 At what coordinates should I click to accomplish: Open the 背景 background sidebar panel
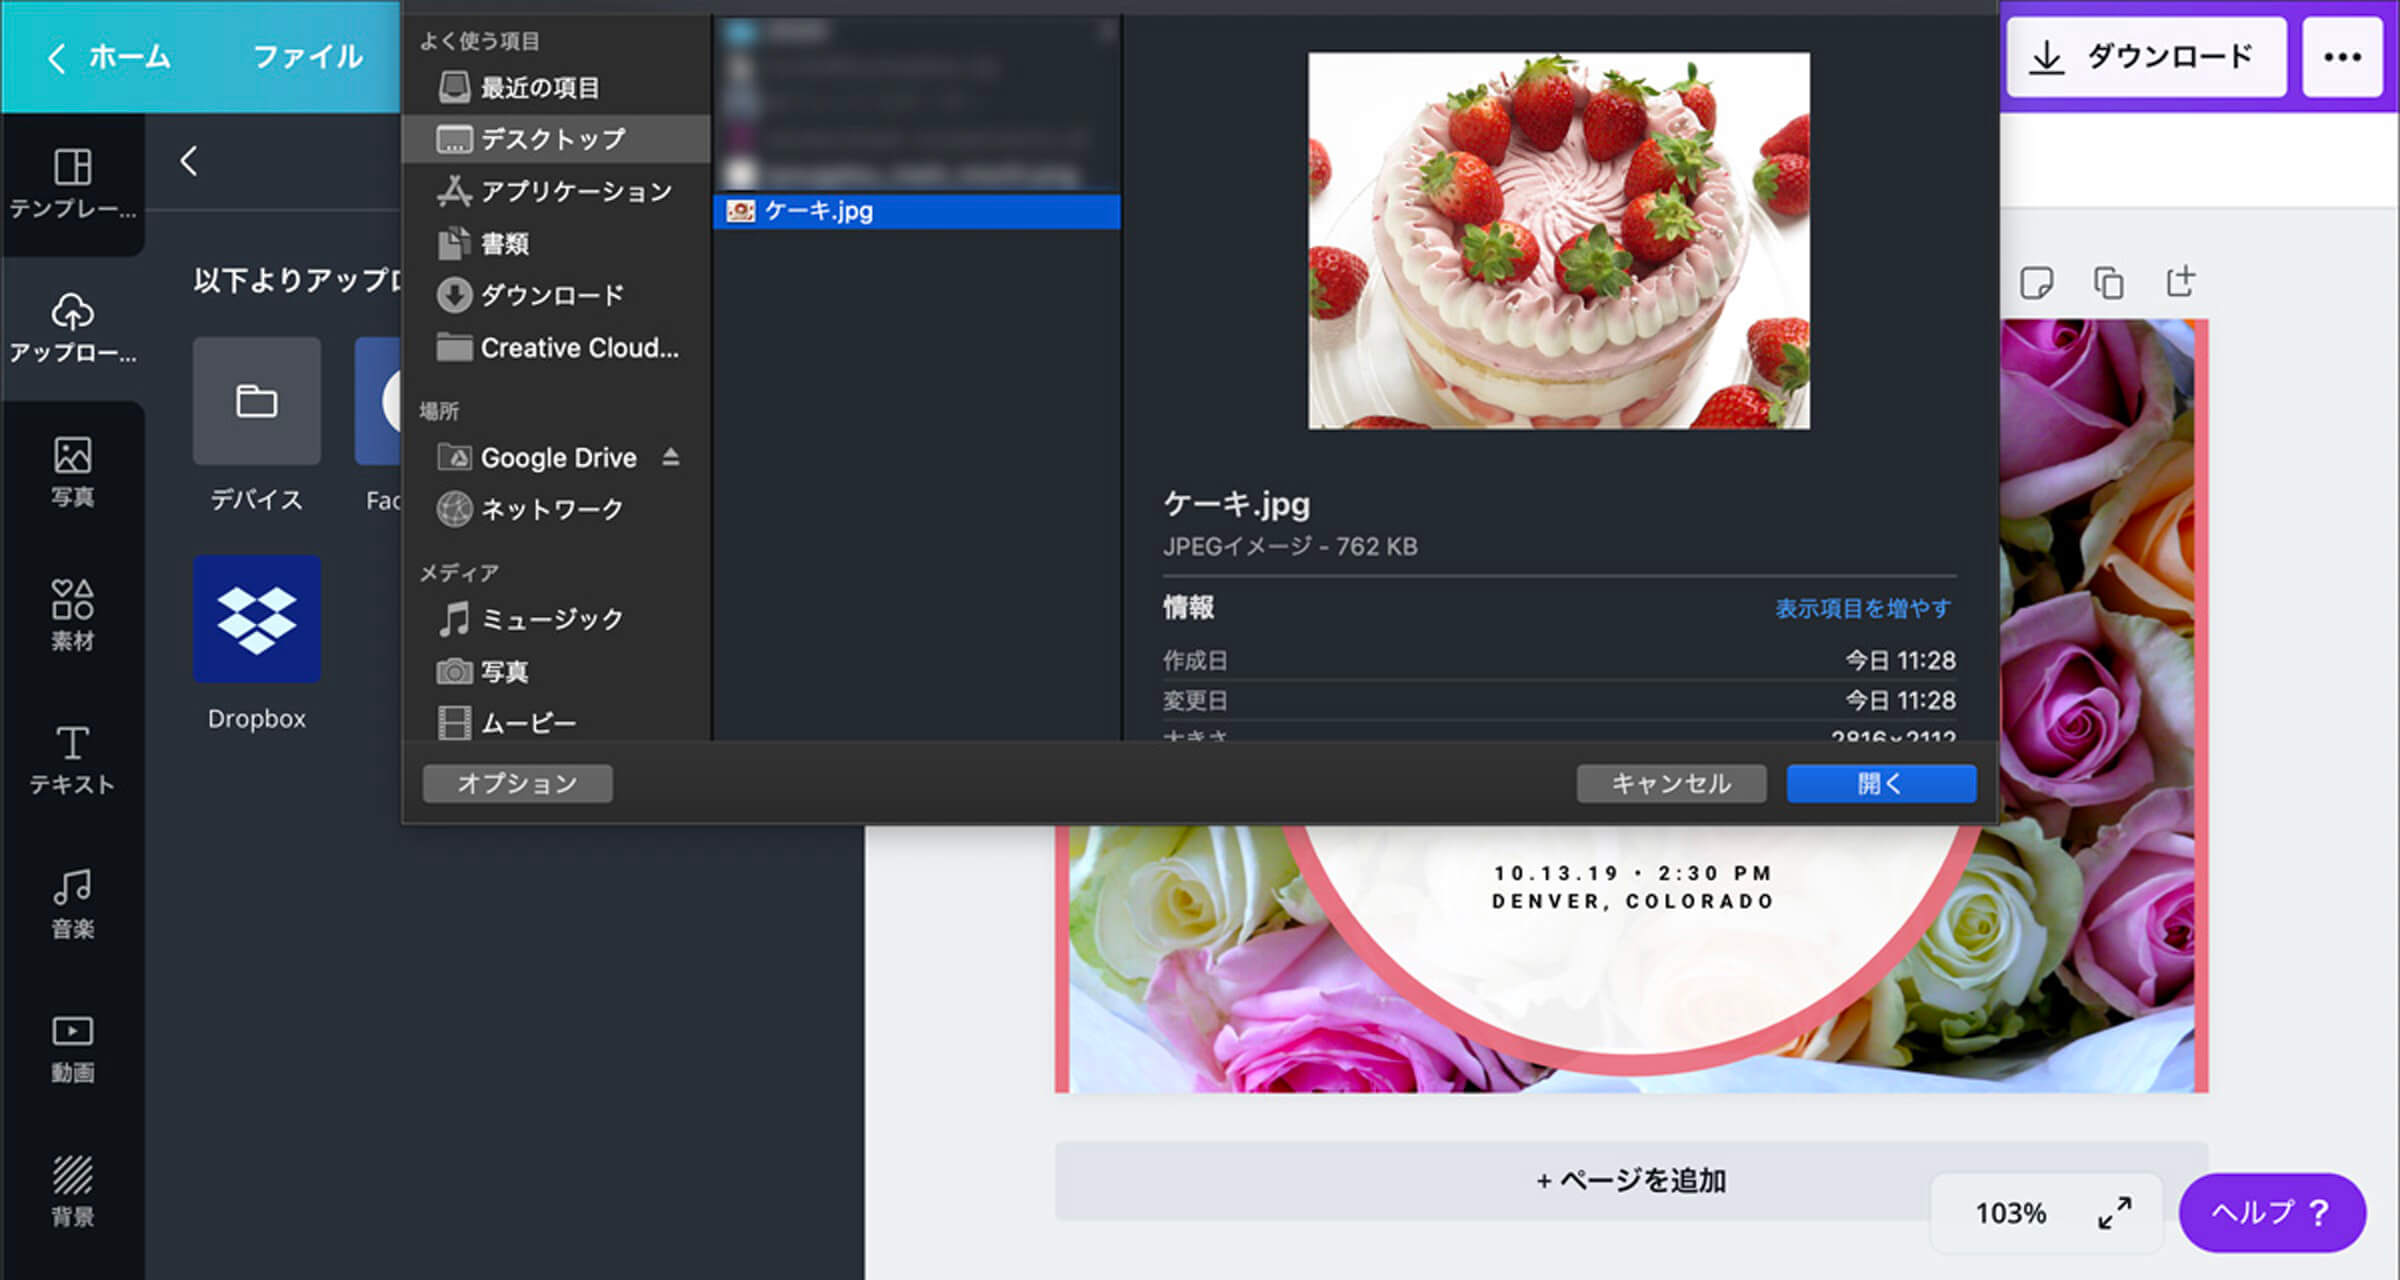[x=72, y=1190]
